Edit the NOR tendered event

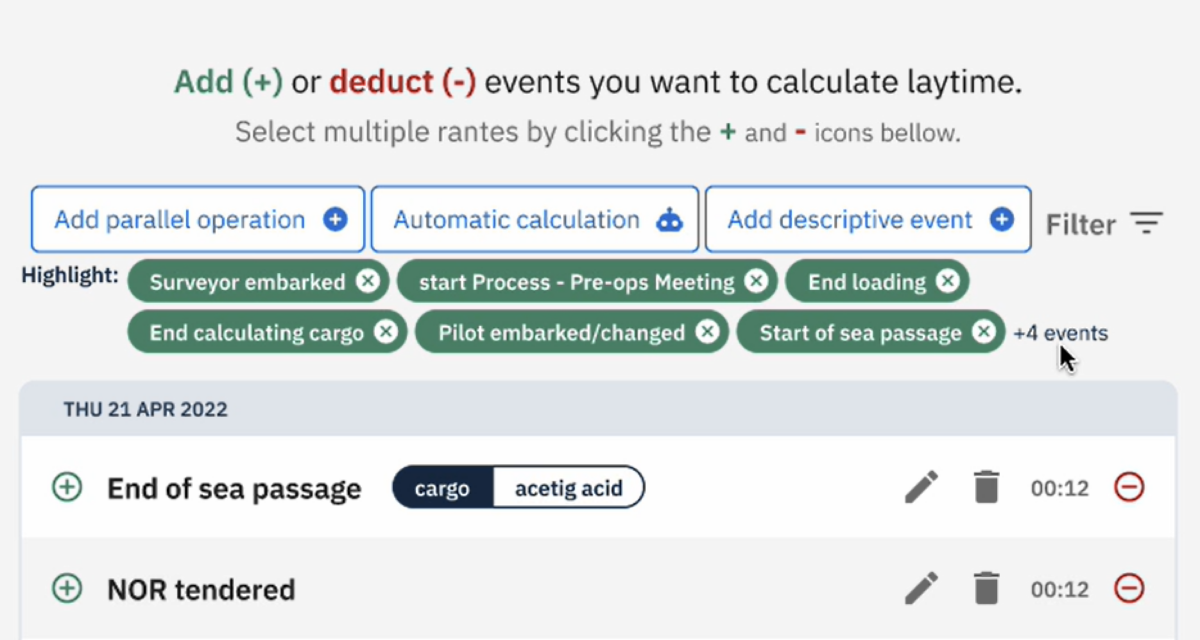click(x=921, y=589)
